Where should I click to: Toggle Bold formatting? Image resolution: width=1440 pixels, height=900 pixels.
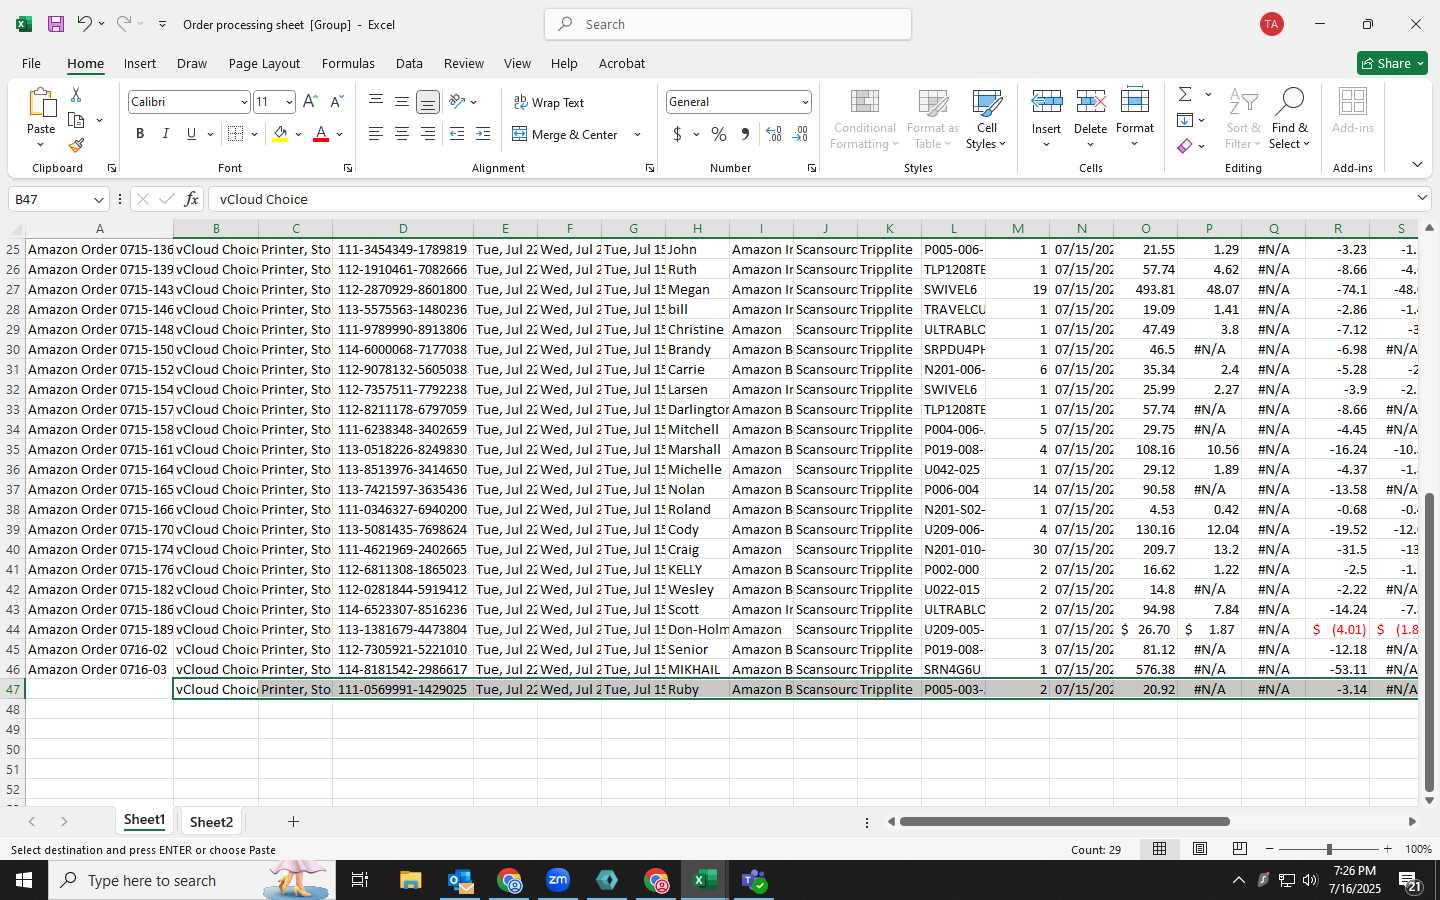pyautogui.click(x=140, y=134)
